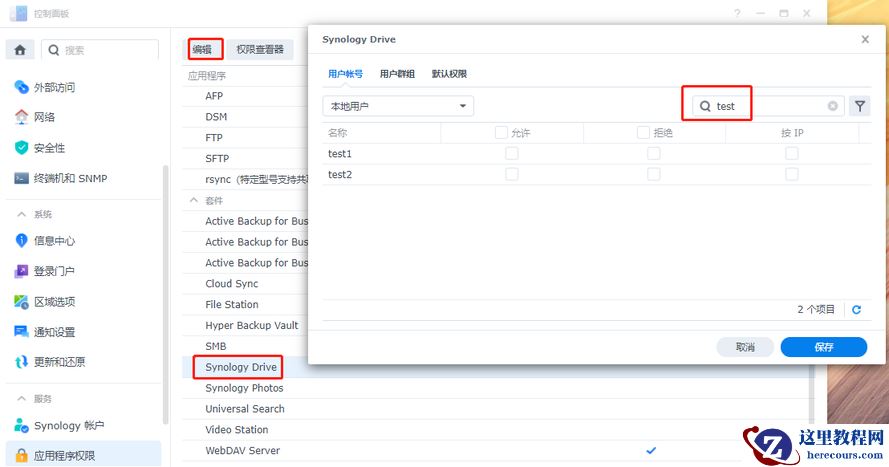Collapse the Services section in sidebar
The height and width of the screenshot is (467, 889).
pyautogui.click(x=21, y=398)
